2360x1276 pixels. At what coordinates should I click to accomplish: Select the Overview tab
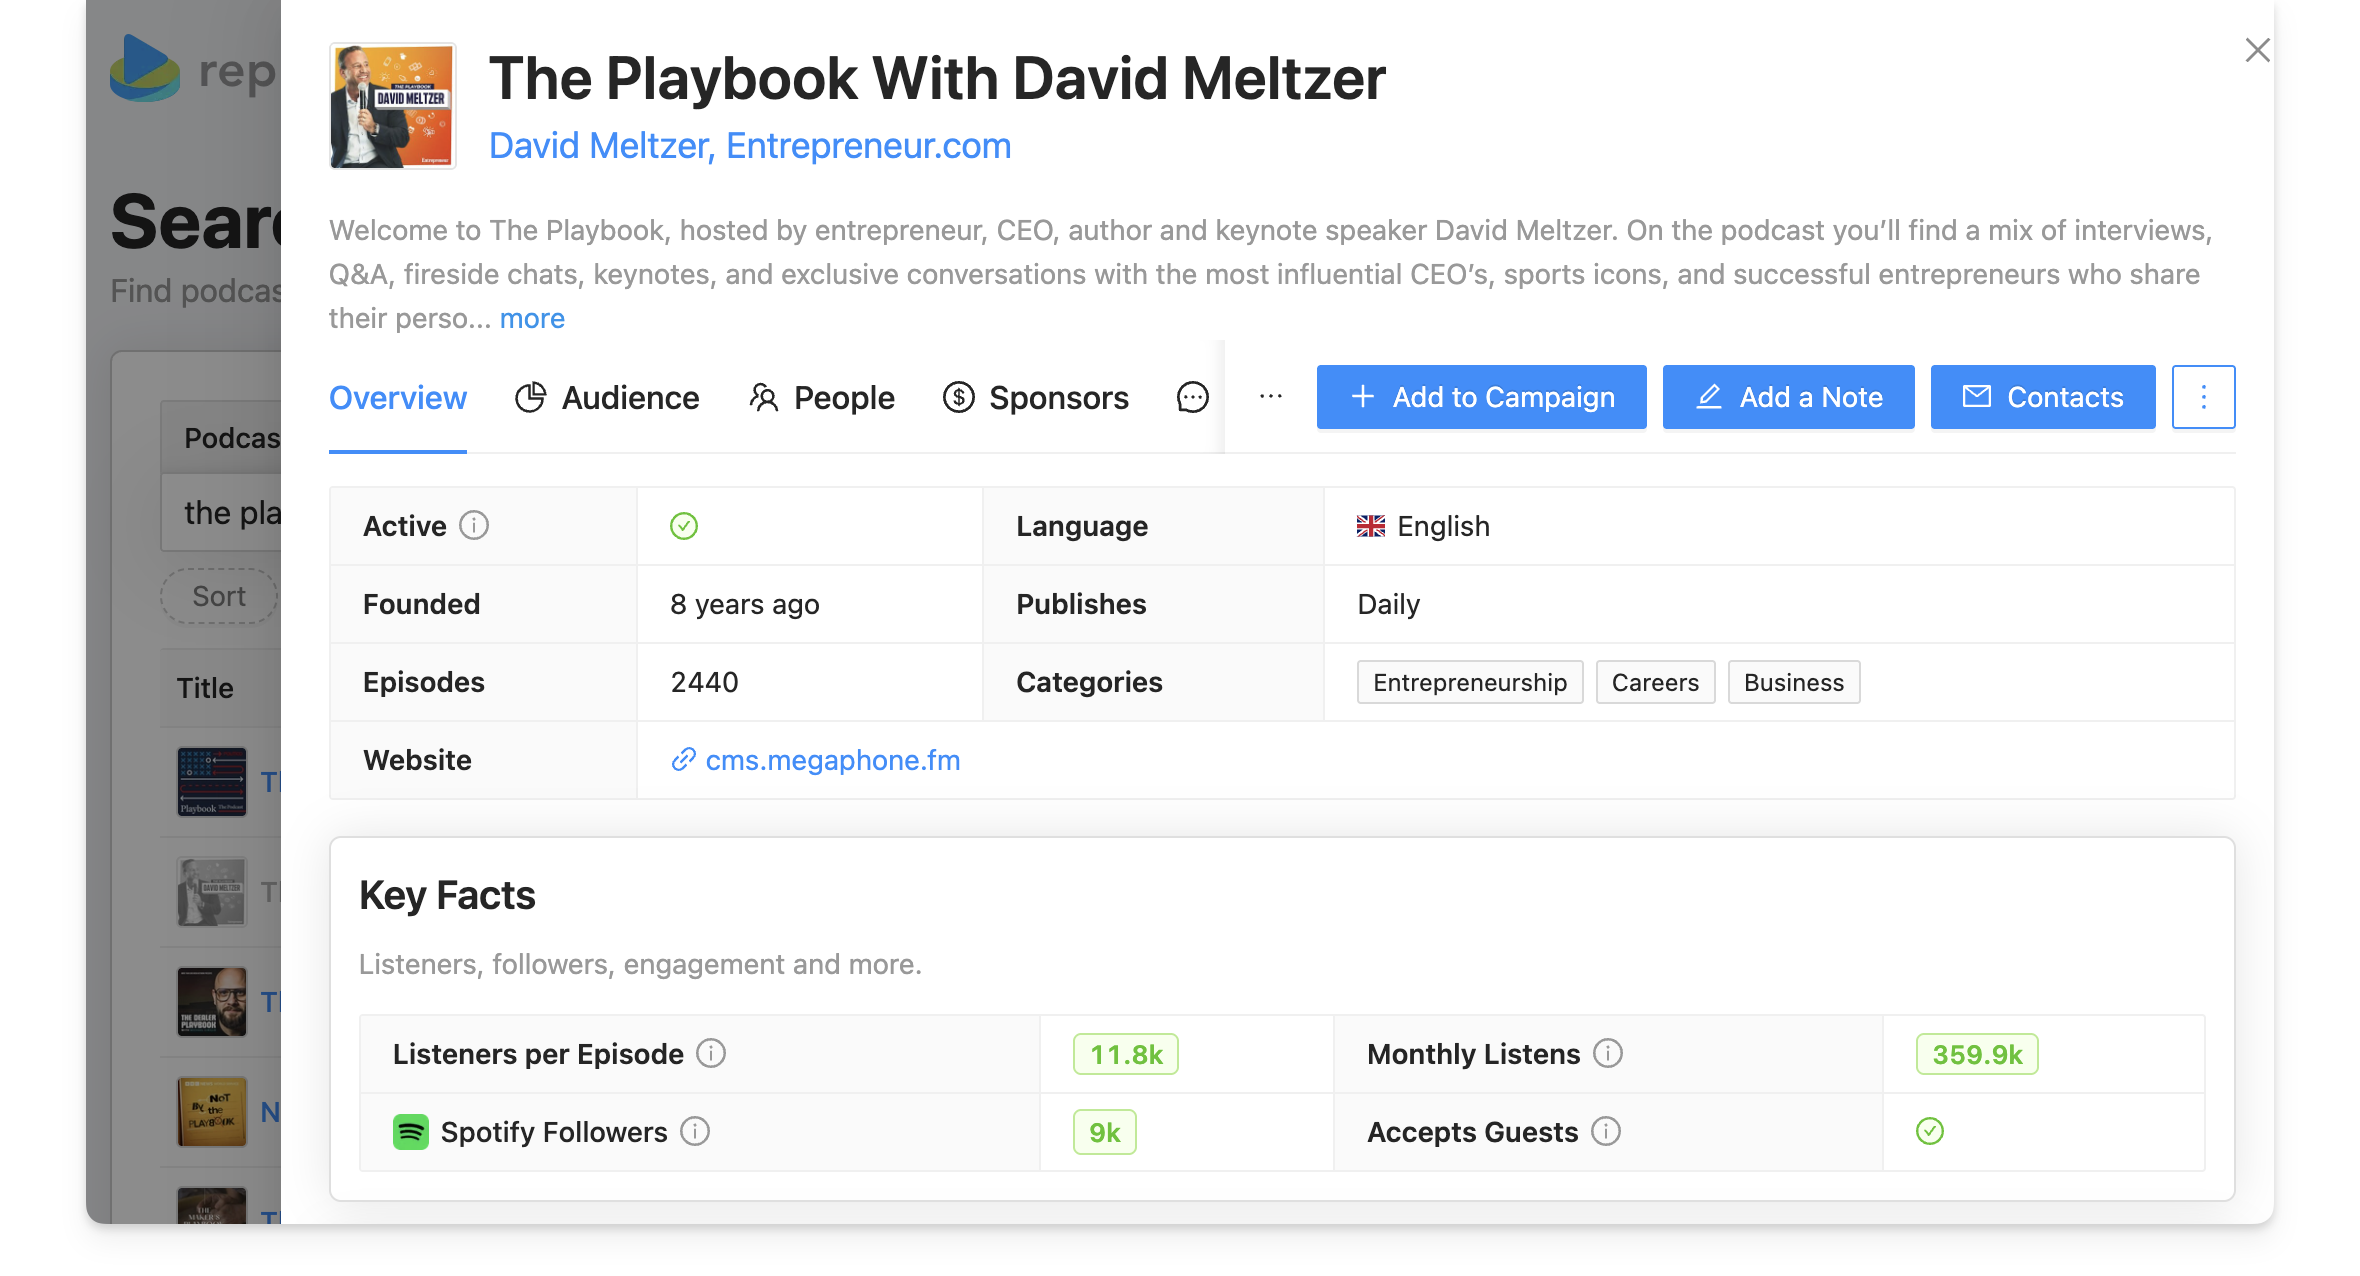(x=397, y=397)
